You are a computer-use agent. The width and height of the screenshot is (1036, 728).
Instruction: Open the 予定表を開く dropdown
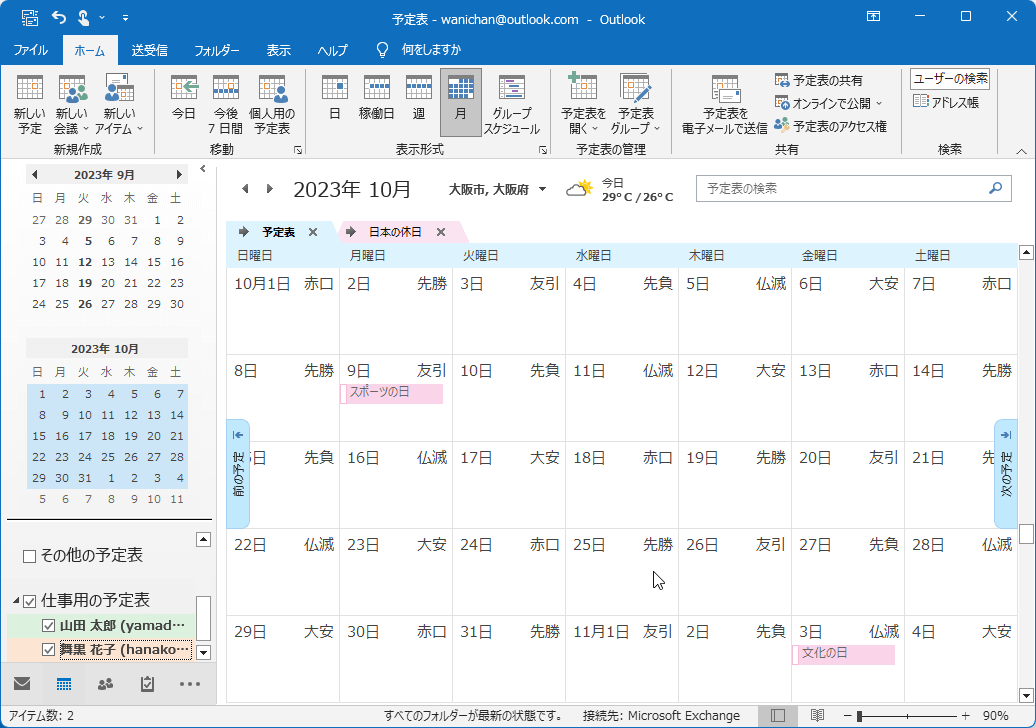(x=583, y=104)
